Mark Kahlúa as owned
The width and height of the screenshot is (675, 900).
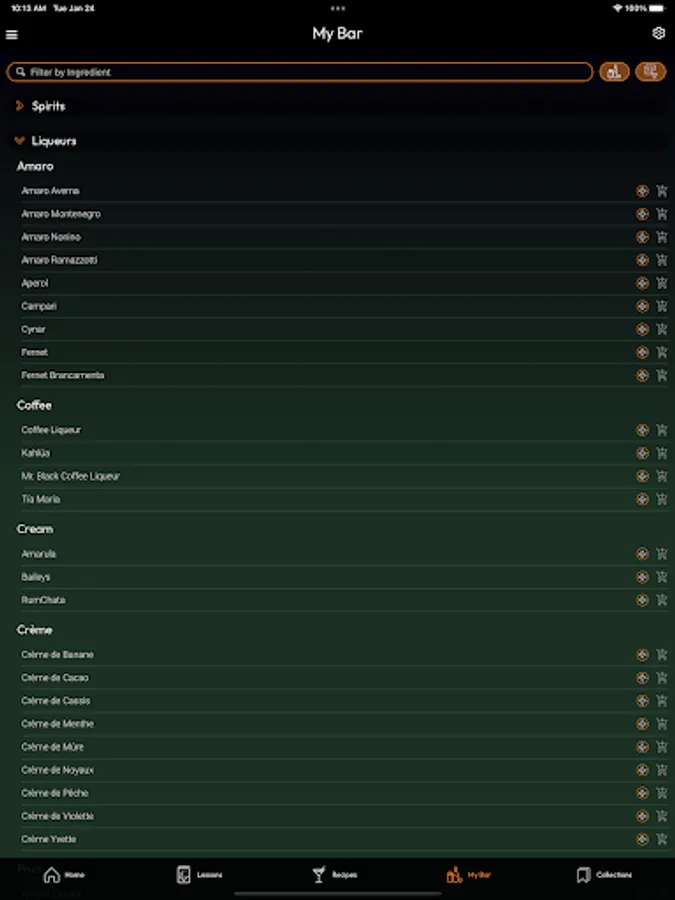(x=642, y=453)
